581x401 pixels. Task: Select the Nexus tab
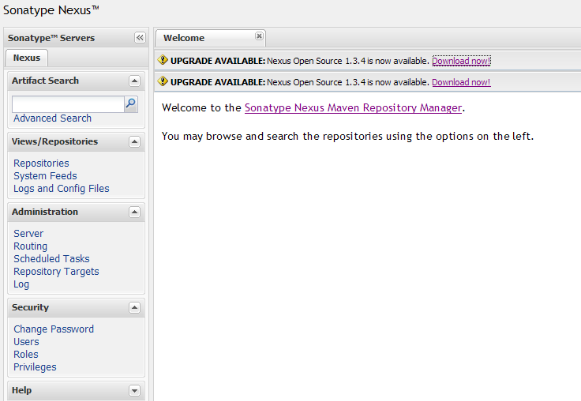26,58
